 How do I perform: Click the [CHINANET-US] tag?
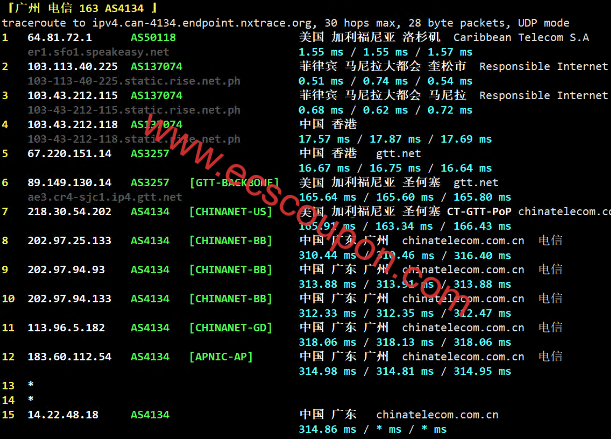(x=231, y=212)
